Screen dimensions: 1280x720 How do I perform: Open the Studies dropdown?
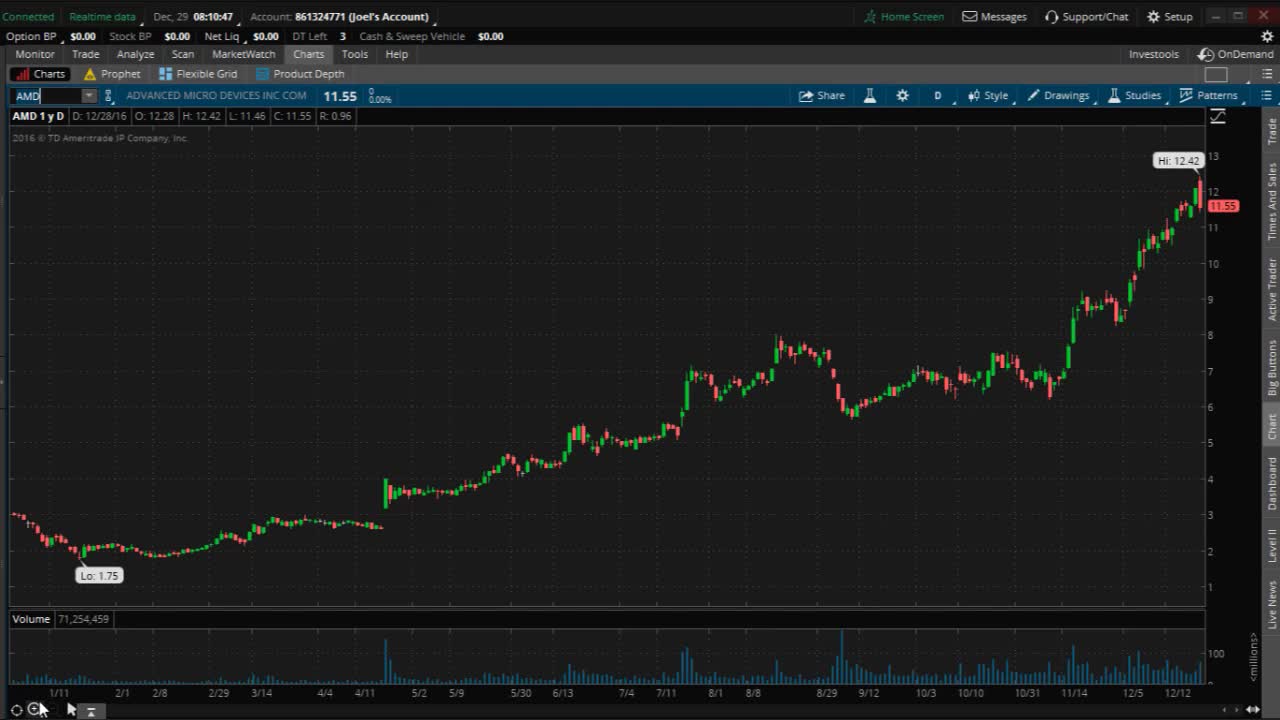(x=1134, y=96)
